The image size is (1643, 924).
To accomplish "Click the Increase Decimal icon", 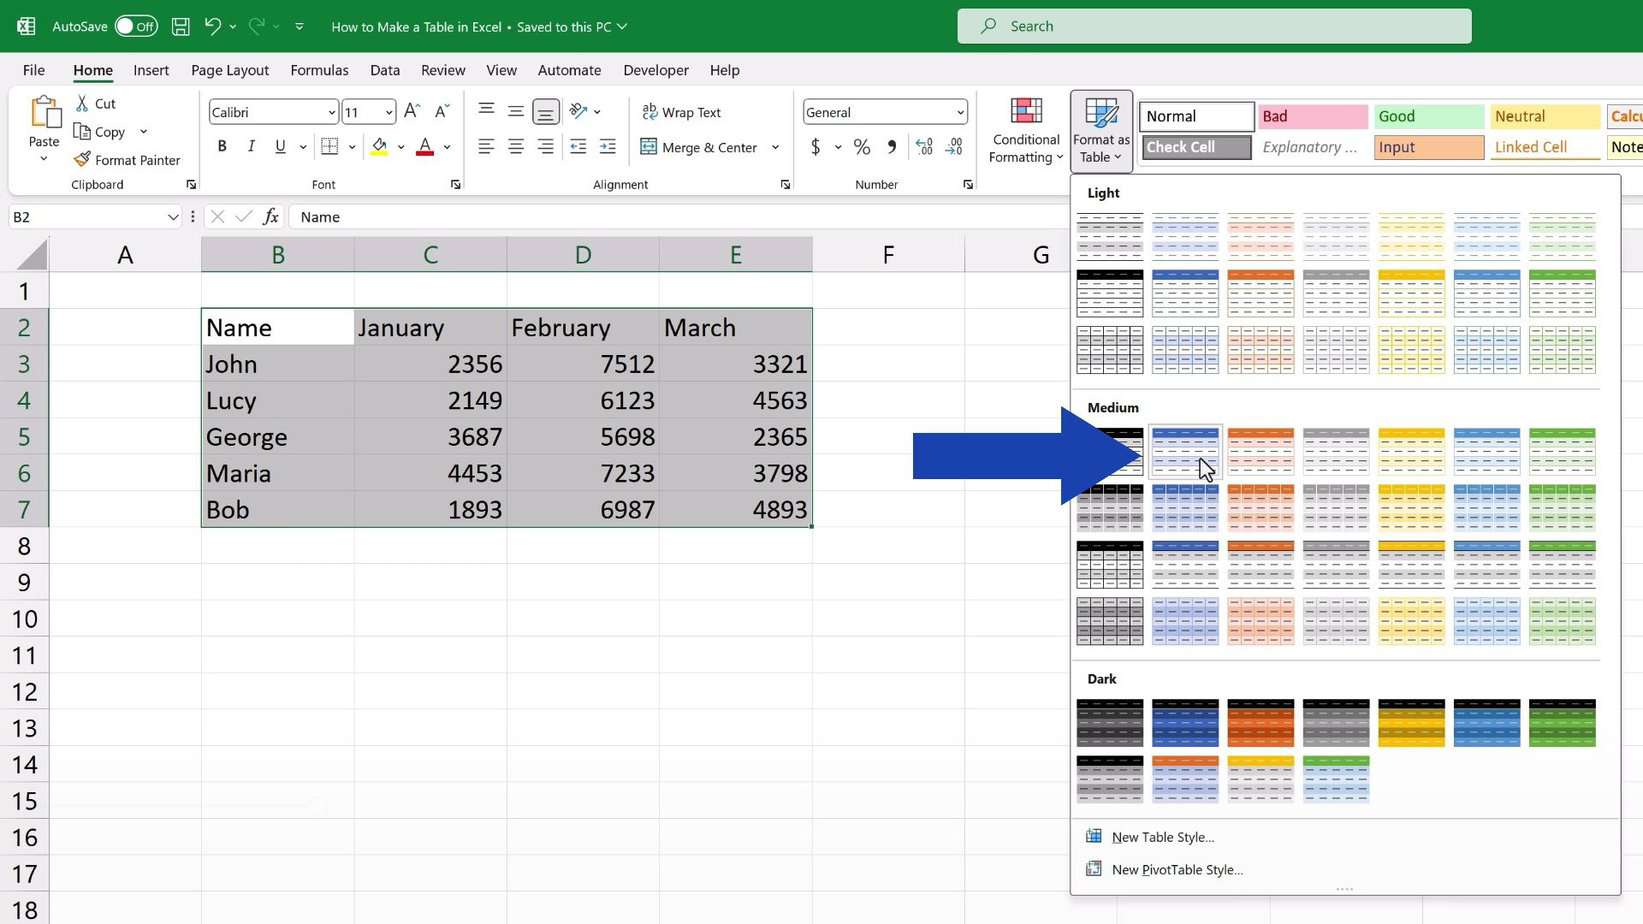I will pyautogui.click(x=923, y=146).
